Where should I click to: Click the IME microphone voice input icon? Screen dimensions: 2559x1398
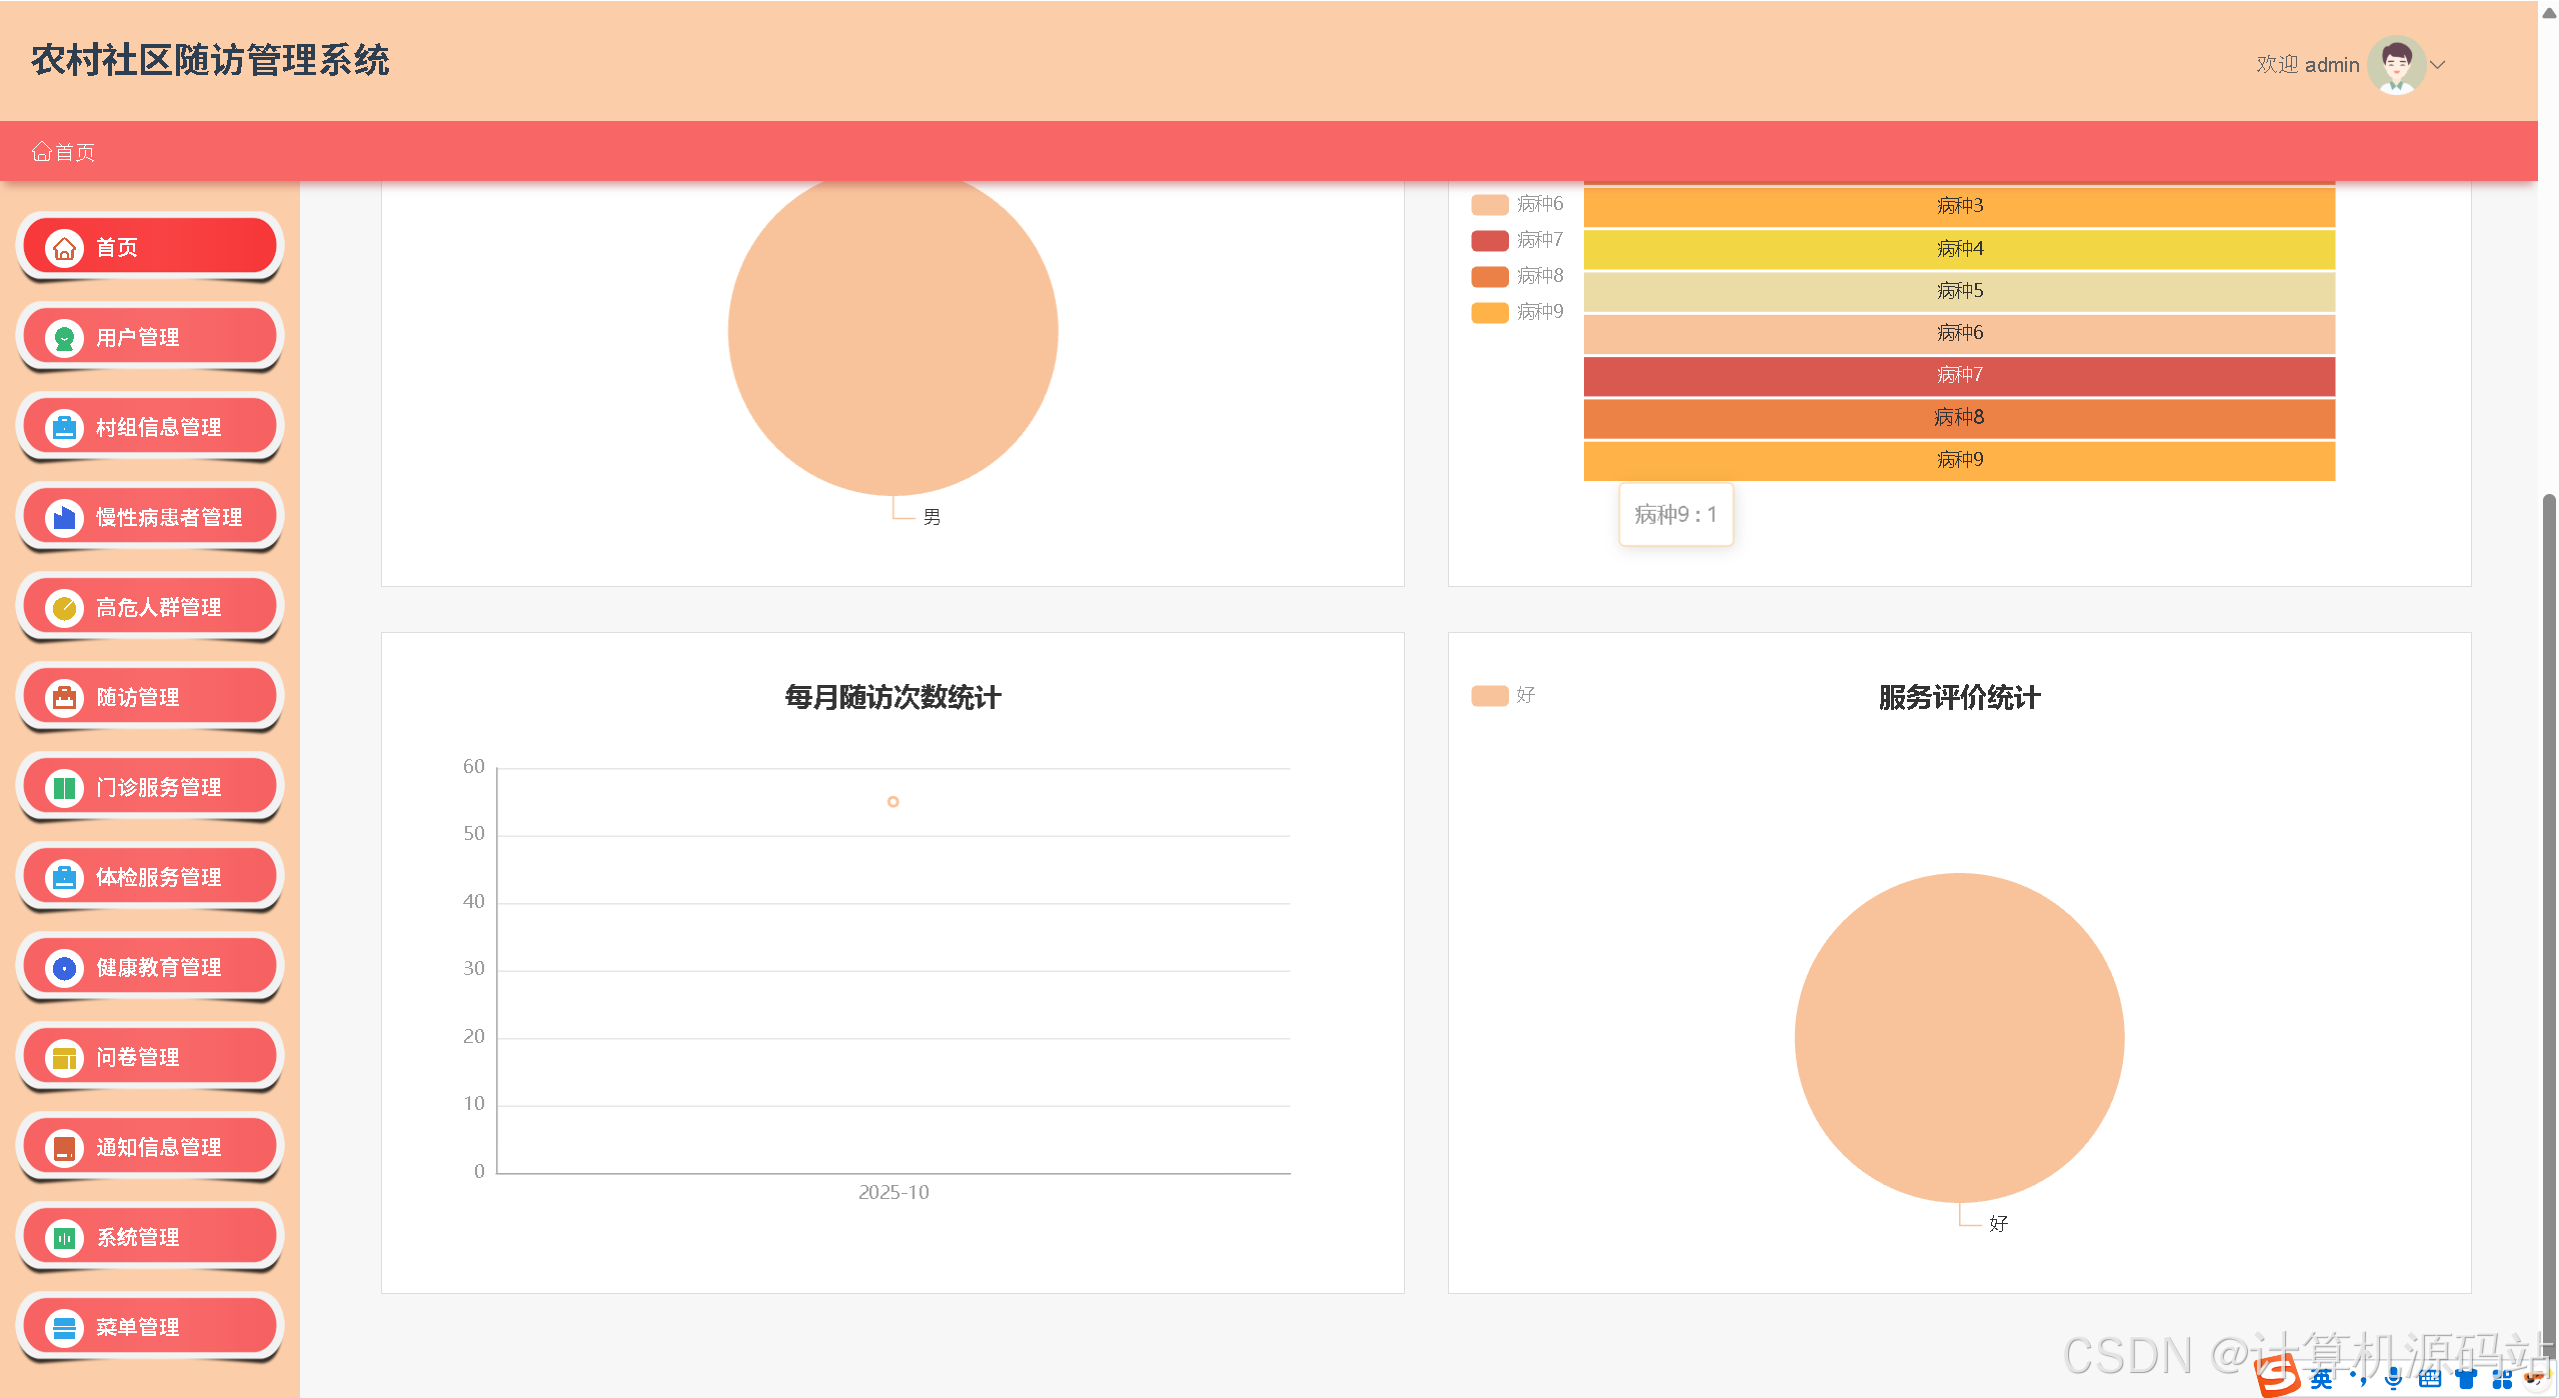2393,1379
